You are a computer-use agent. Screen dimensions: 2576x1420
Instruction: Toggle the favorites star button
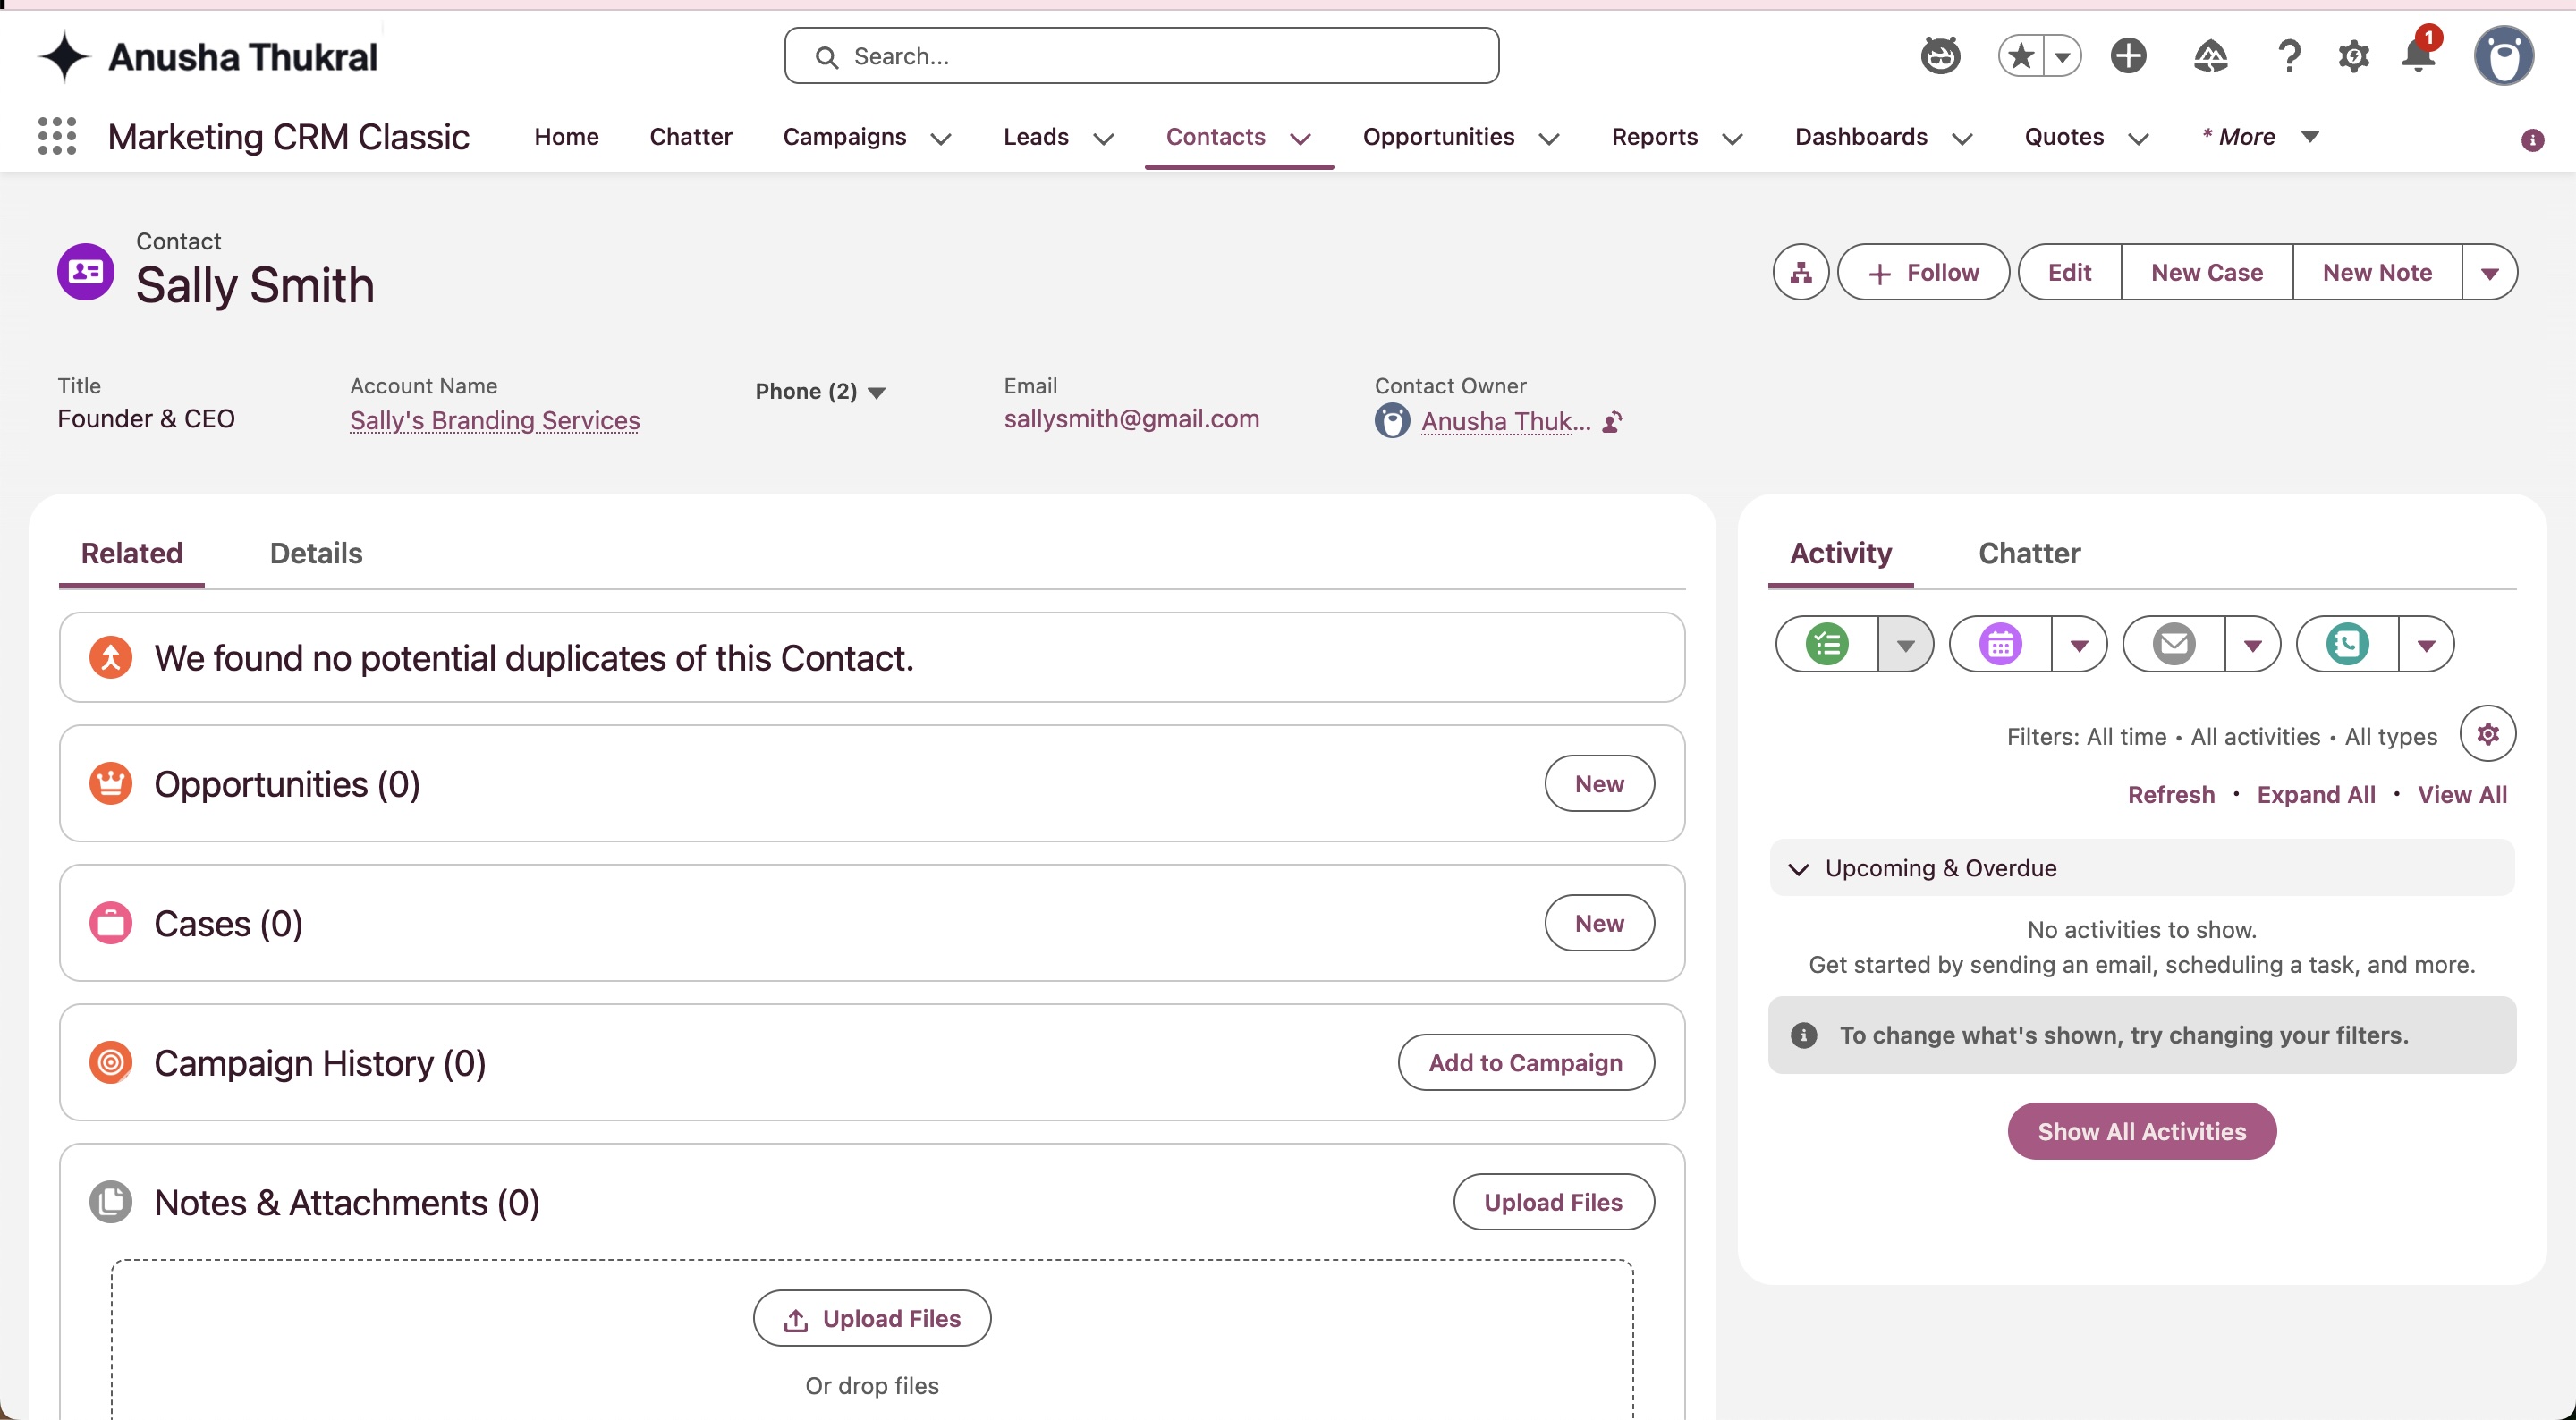pos(2021,56)
